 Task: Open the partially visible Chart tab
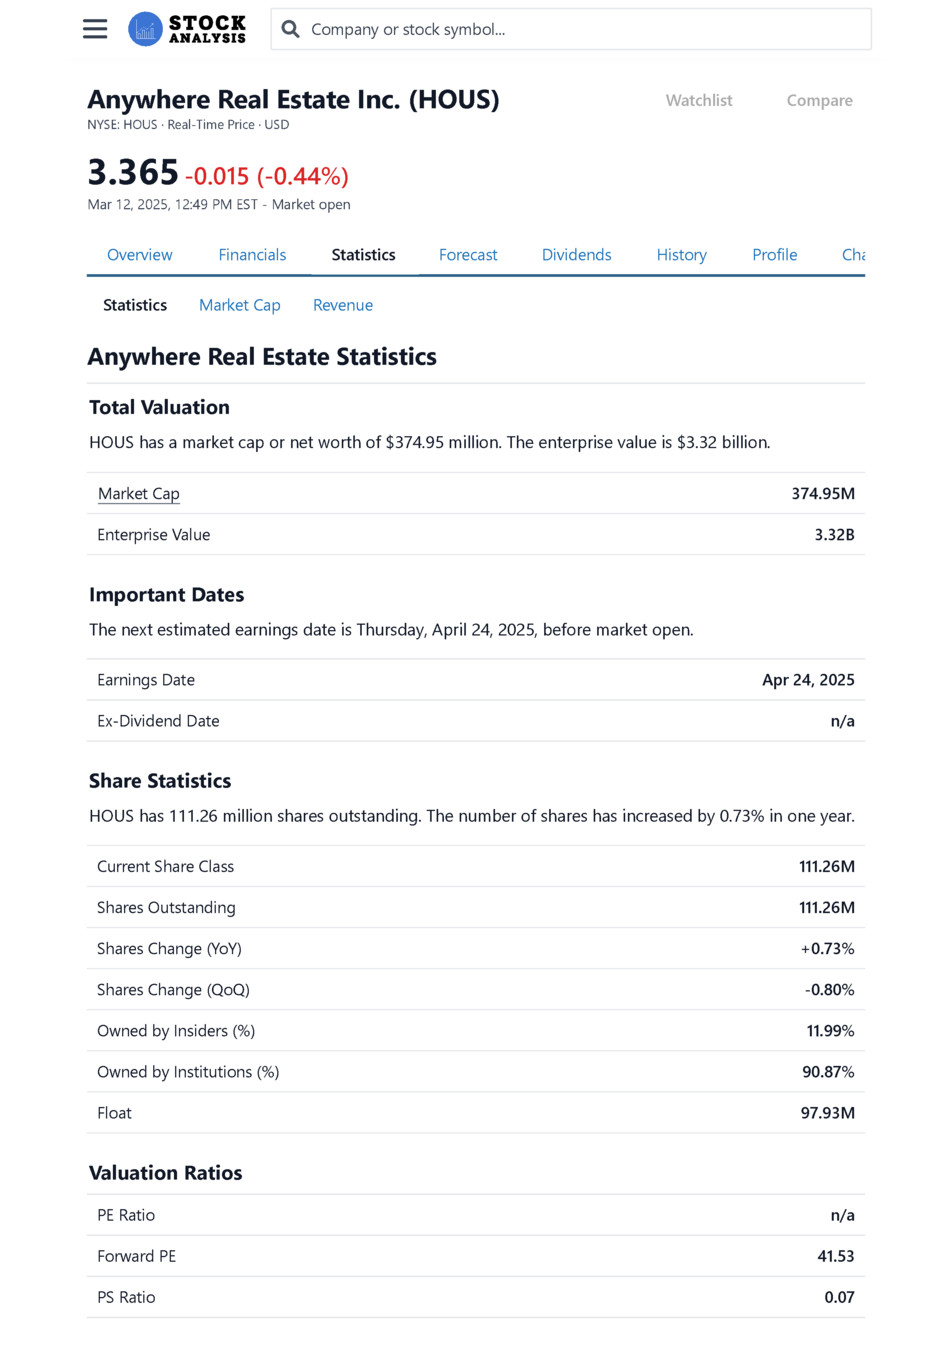(x=853, y=255)
